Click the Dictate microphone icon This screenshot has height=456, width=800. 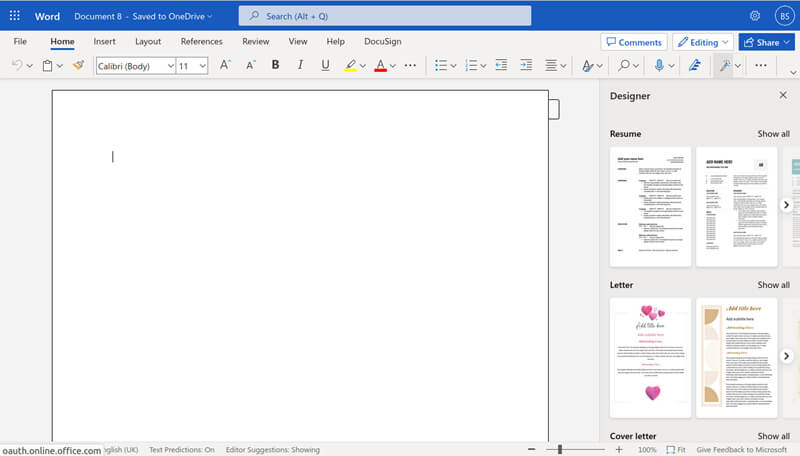coord(659,65)
